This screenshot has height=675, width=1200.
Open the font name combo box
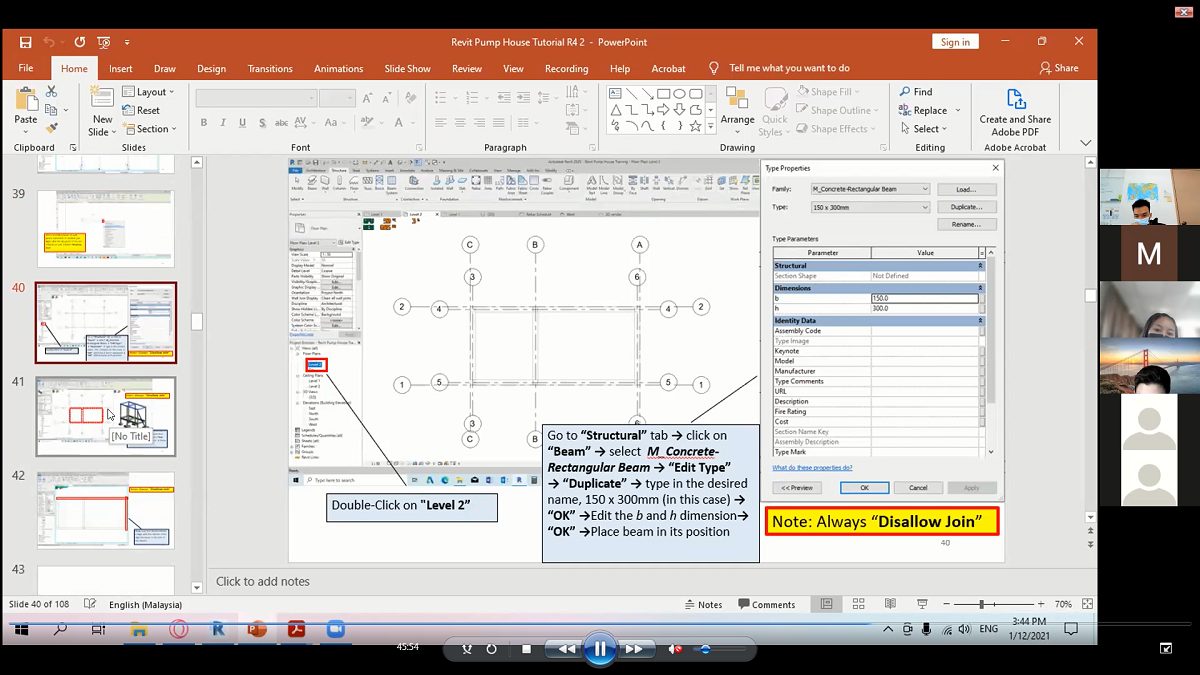tap(256, 98)
